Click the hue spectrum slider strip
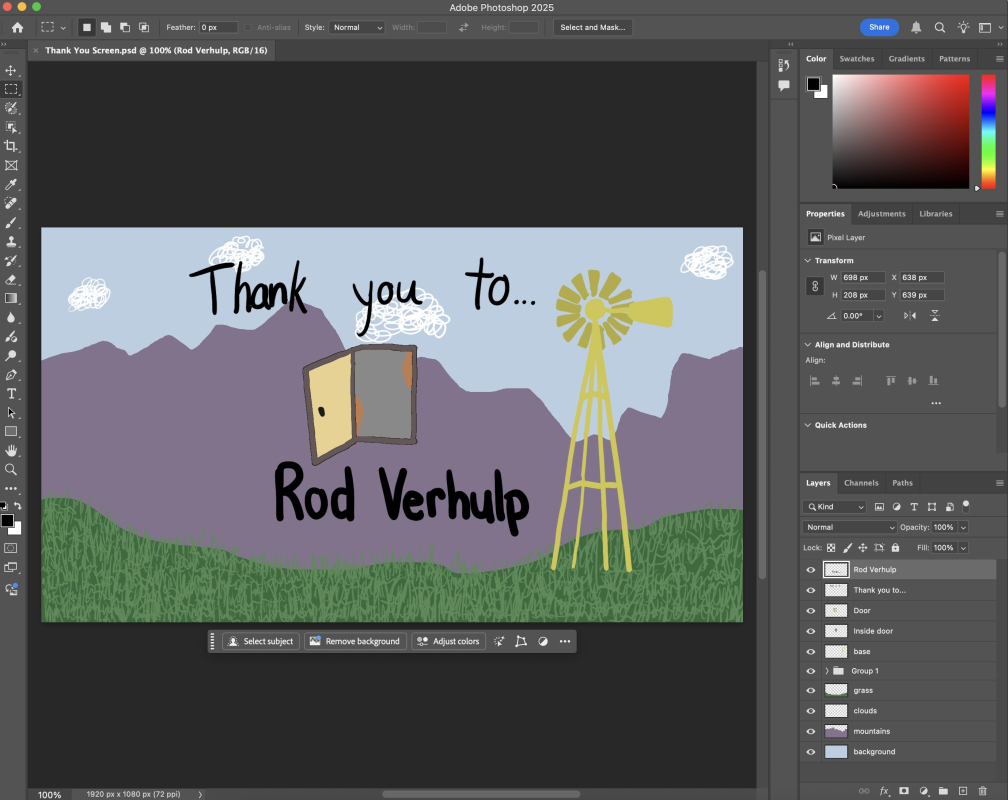Image resolution: width=1008 pixels, height=800 pixels. [987, 132]
